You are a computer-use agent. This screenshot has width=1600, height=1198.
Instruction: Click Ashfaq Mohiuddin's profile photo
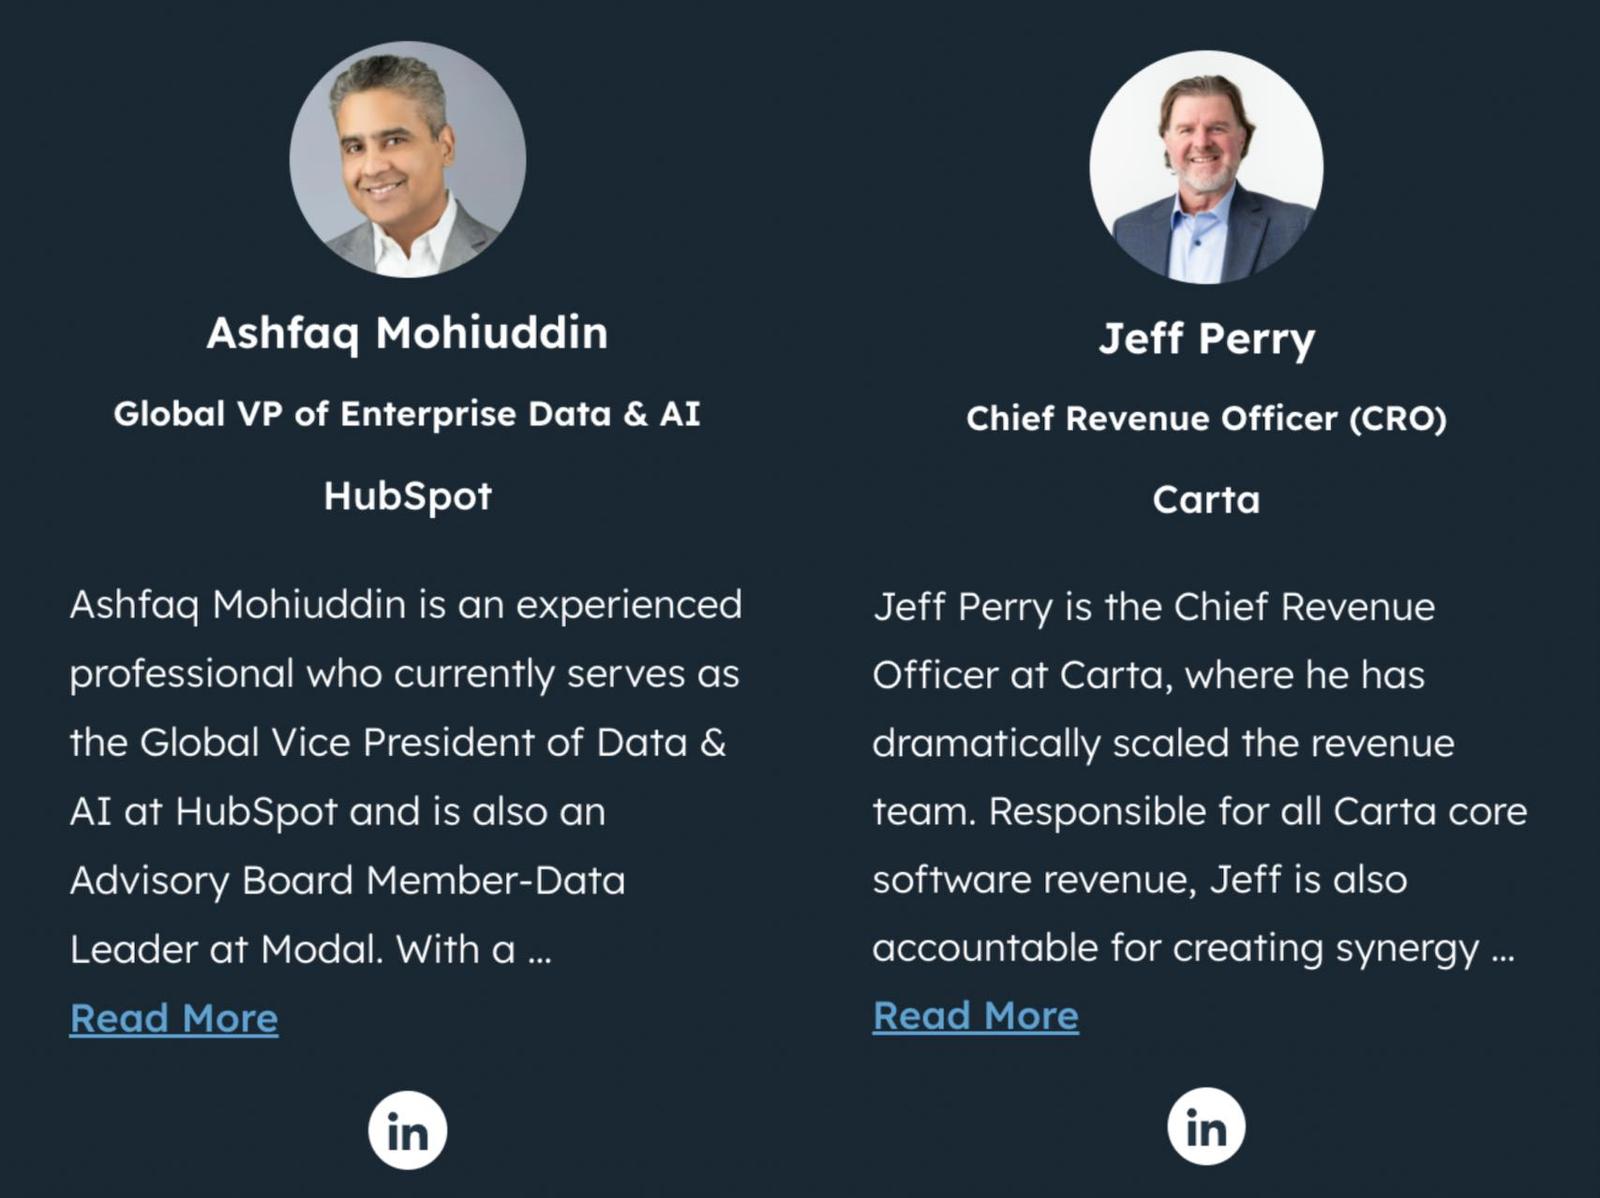point(407,159)
